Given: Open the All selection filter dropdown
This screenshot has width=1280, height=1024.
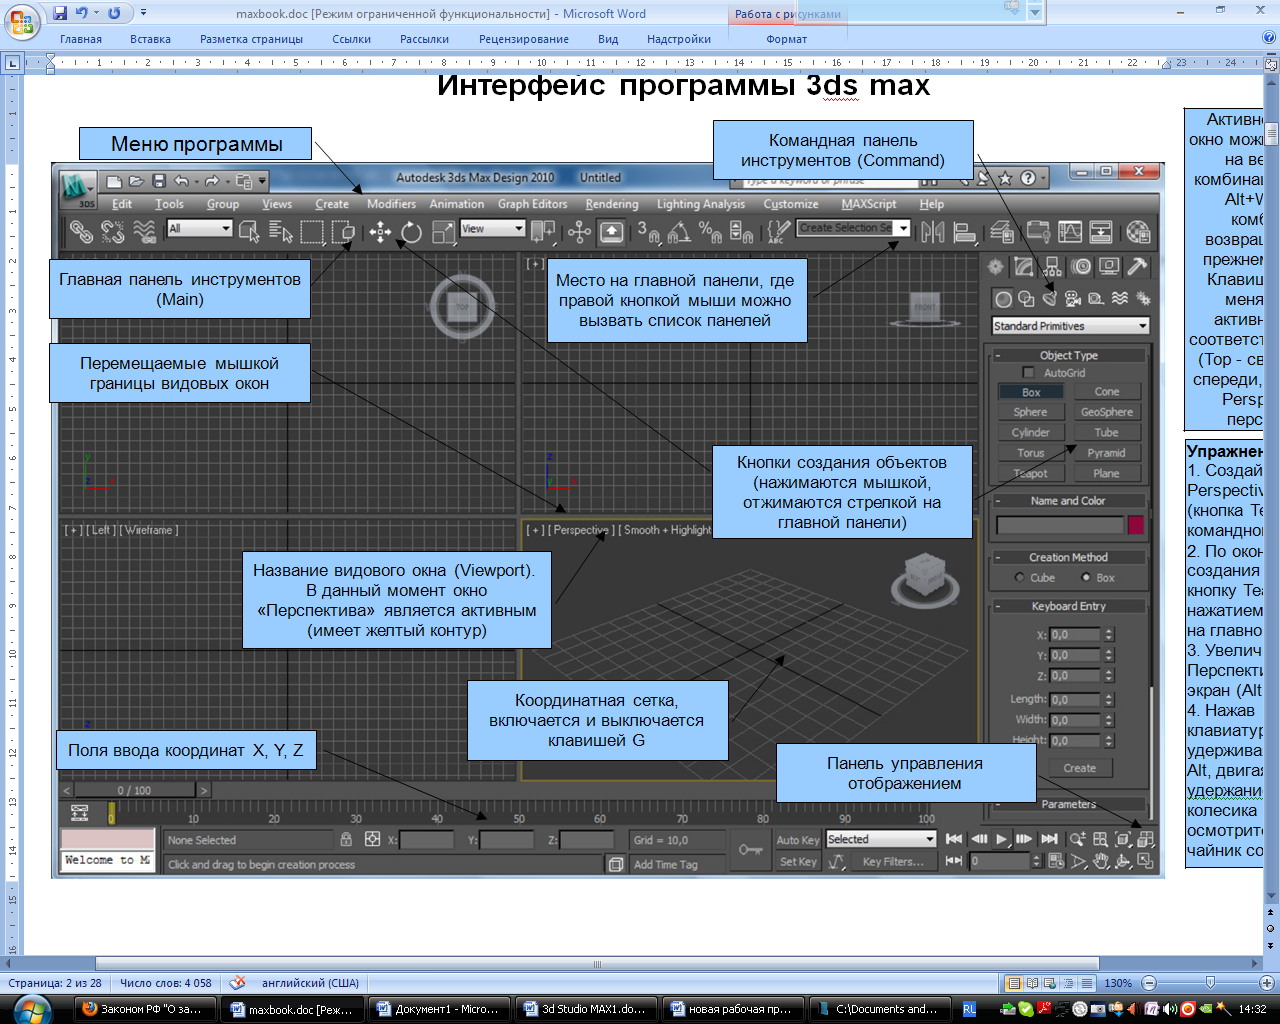Looking at the screenshot, I should click(199, 229).
